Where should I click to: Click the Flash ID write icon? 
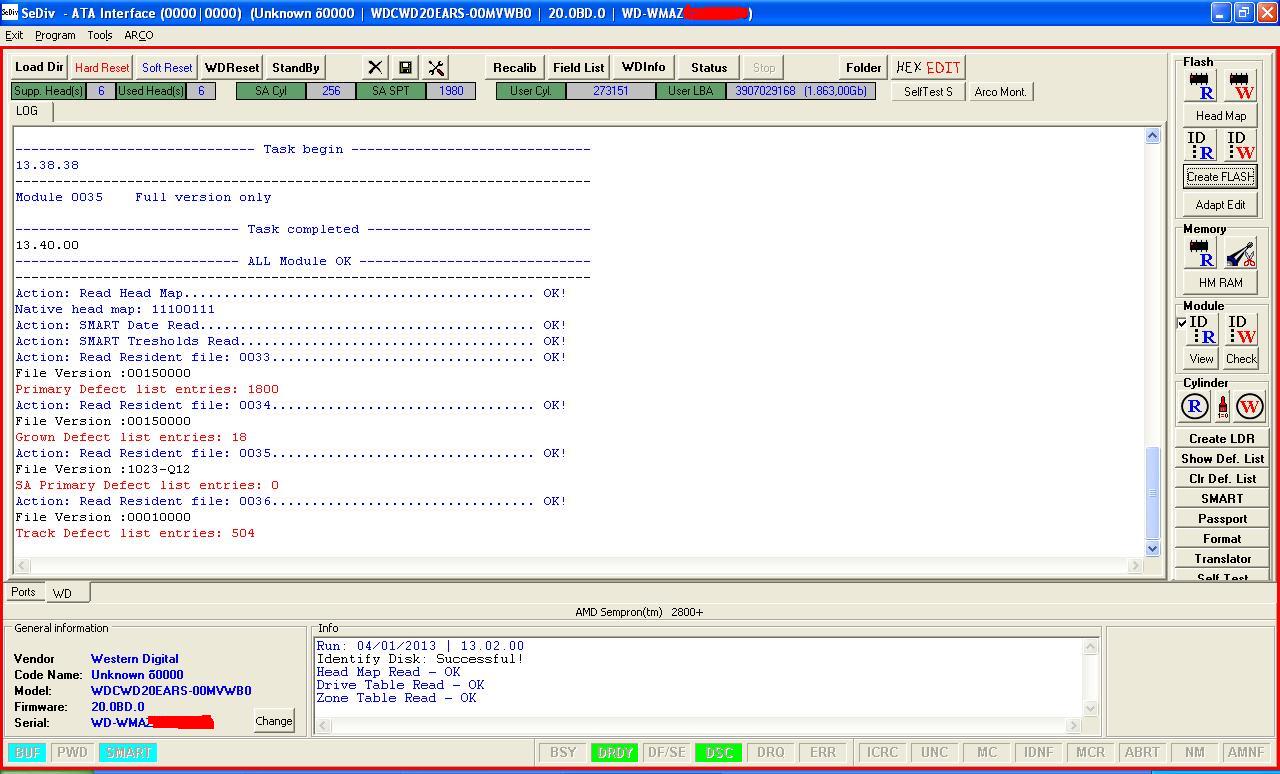[x=1241, y=145]
